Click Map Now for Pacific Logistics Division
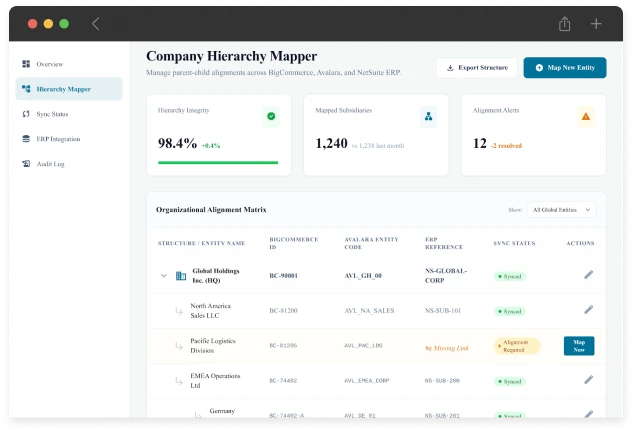 pyautogui.click(x=579, y=345)
